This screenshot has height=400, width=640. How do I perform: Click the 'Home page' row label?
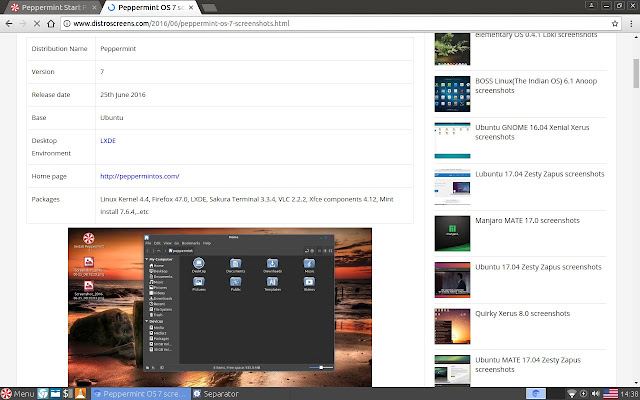click(49, 176)
